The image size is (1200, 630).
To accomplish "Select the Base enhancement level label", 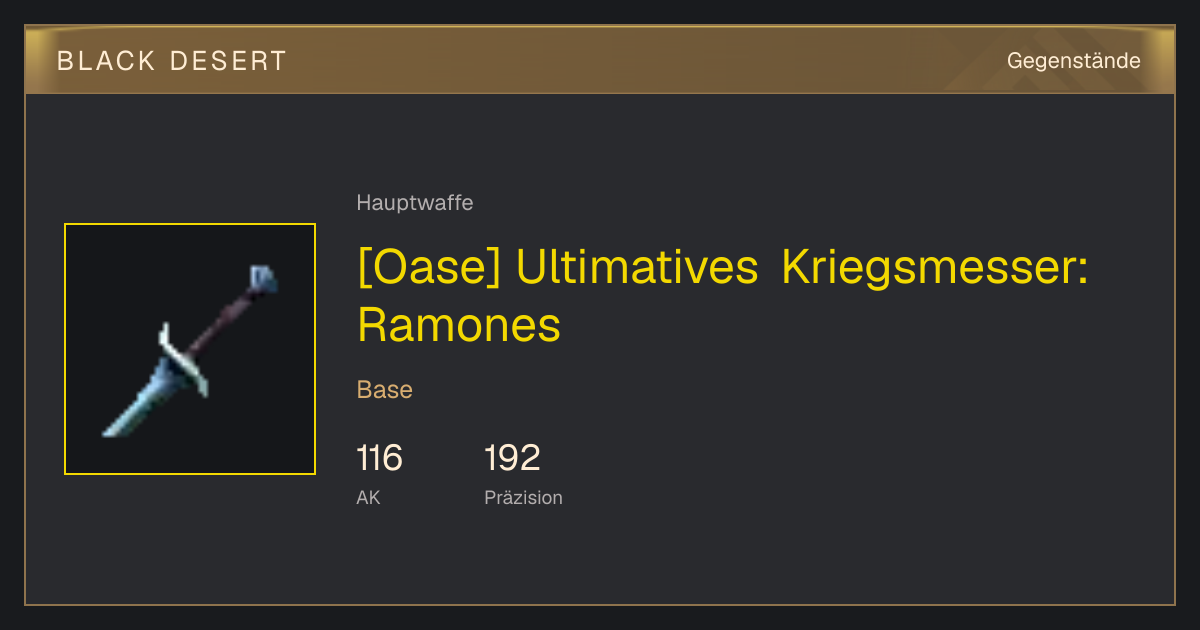I will [385, 389].
